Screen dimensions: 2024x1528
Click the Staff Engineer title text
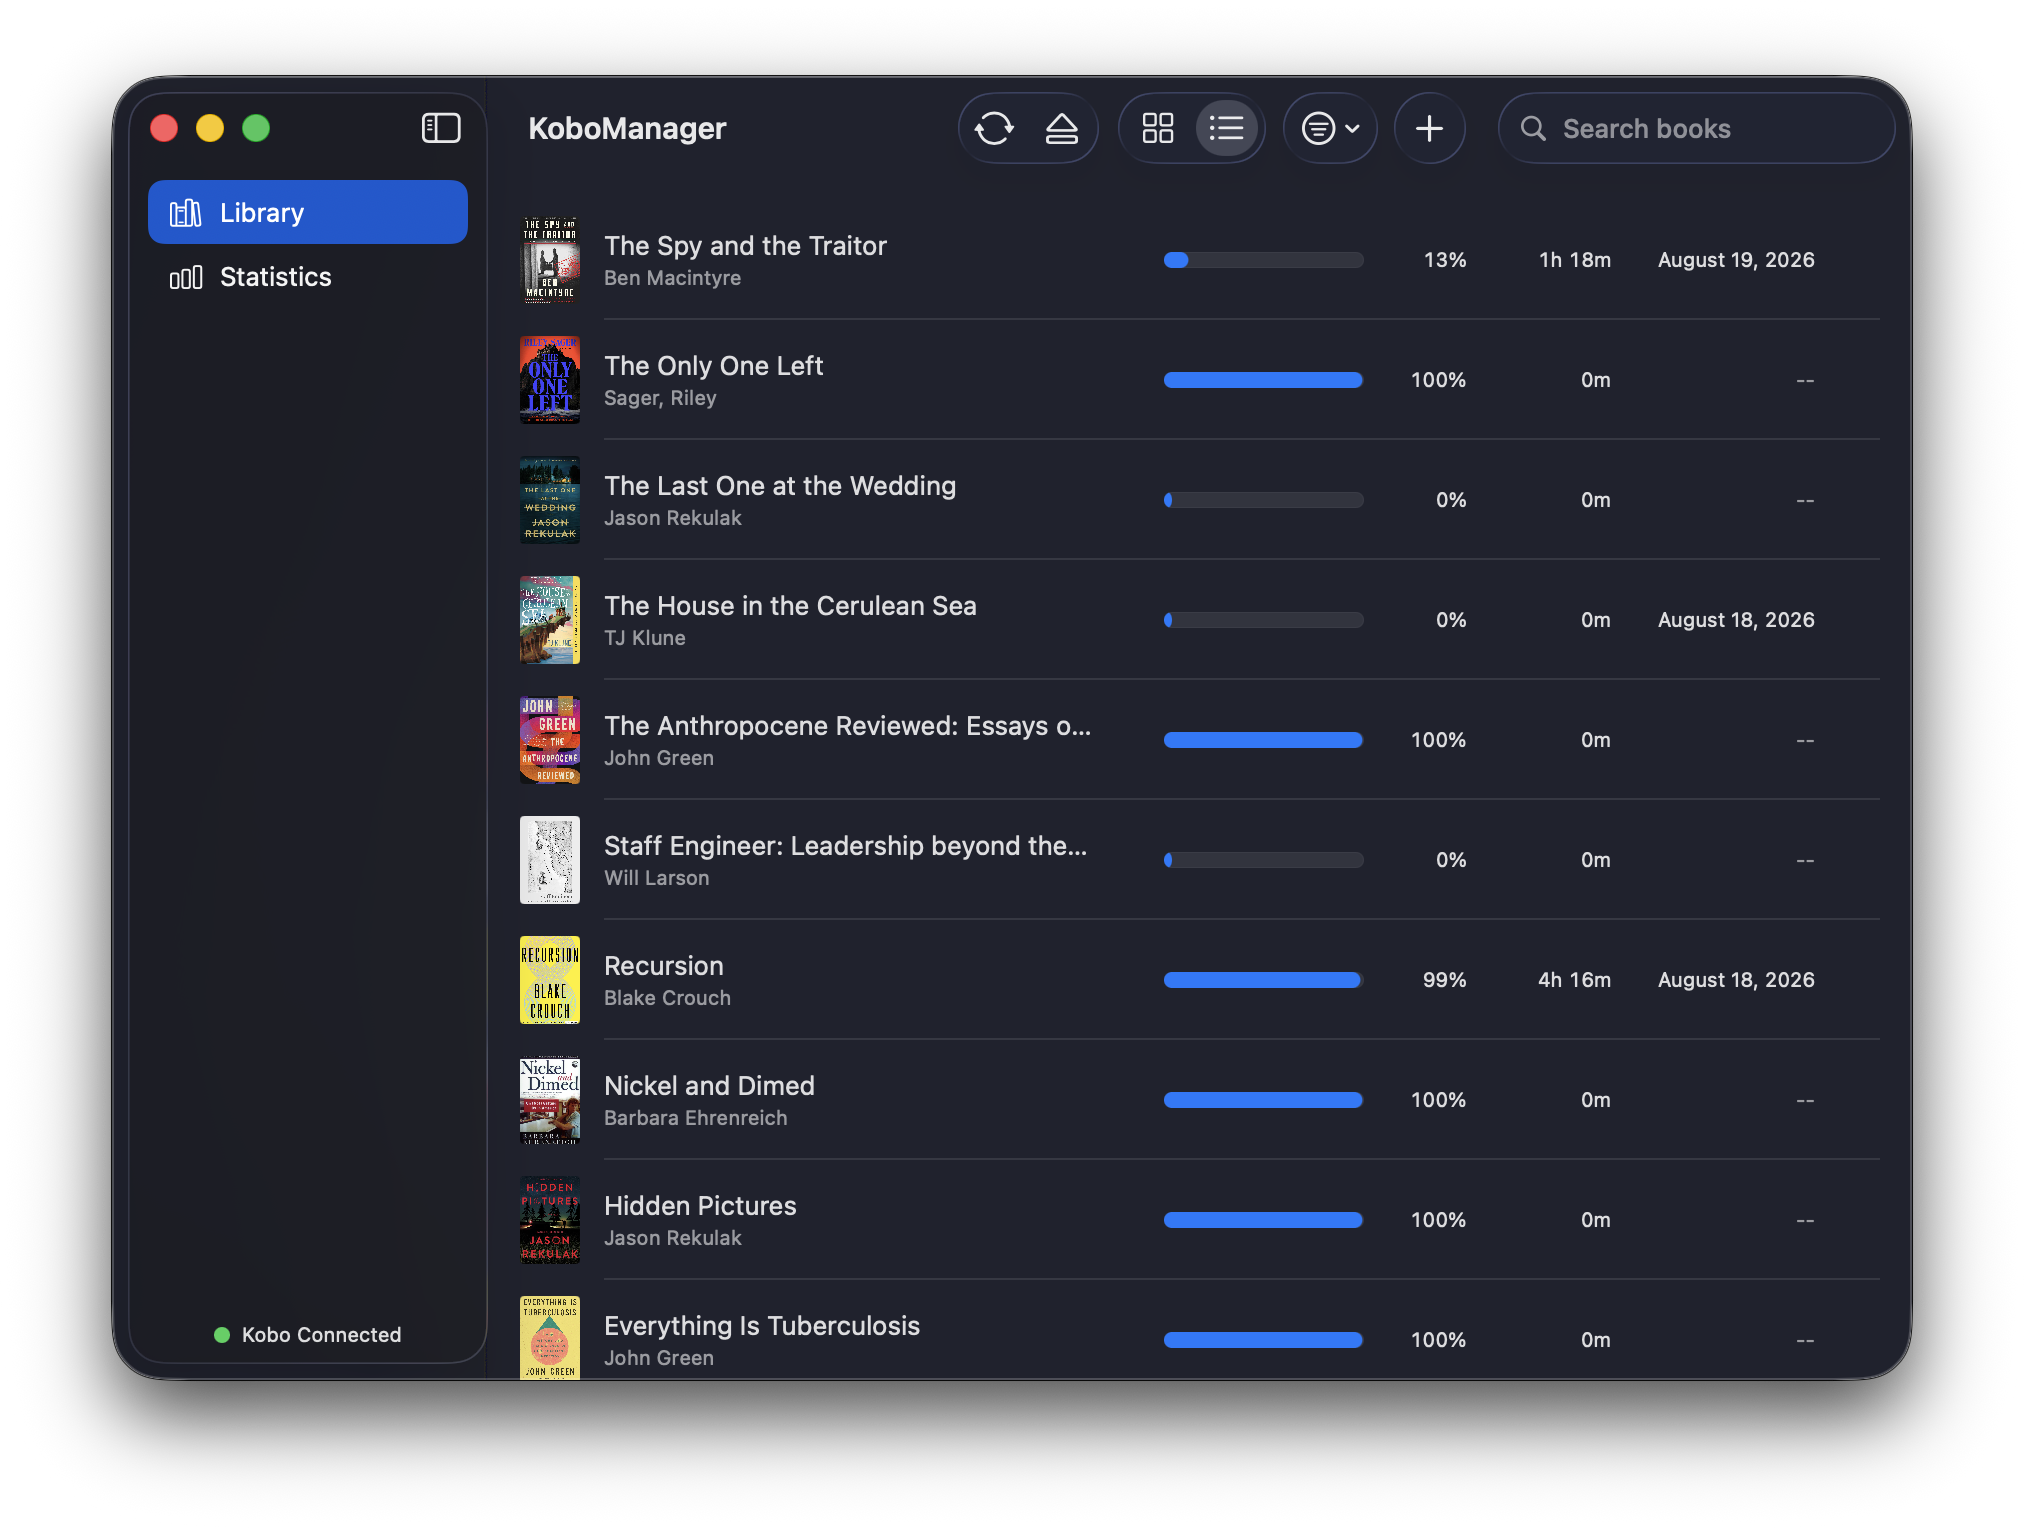(846, 846)
